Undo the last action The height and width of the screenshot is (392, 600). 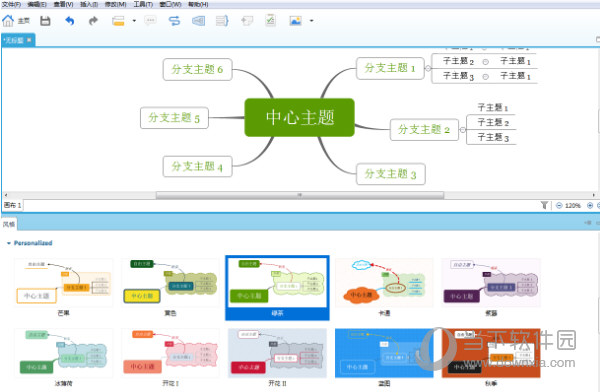click(x=70, y=21)
